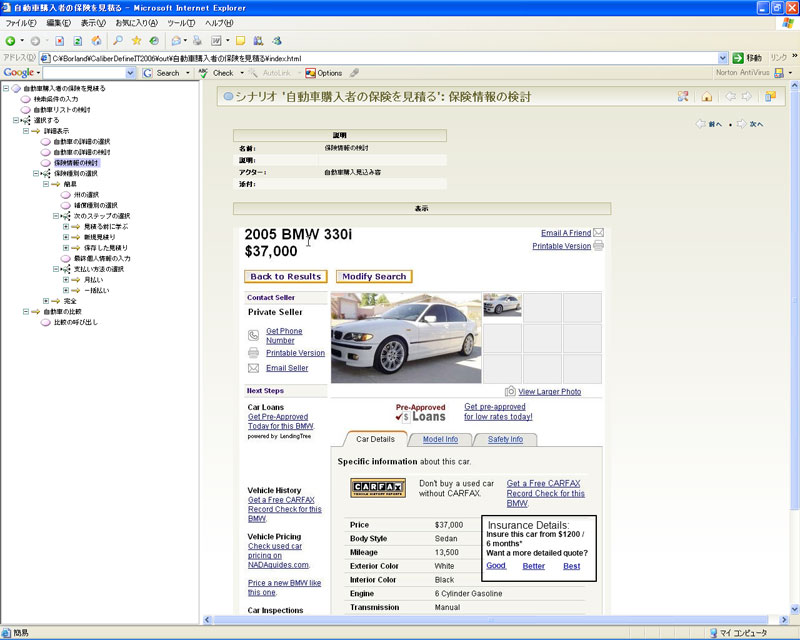
Task: Click the Mail envelope icon
Action: [x=176, y=41]
